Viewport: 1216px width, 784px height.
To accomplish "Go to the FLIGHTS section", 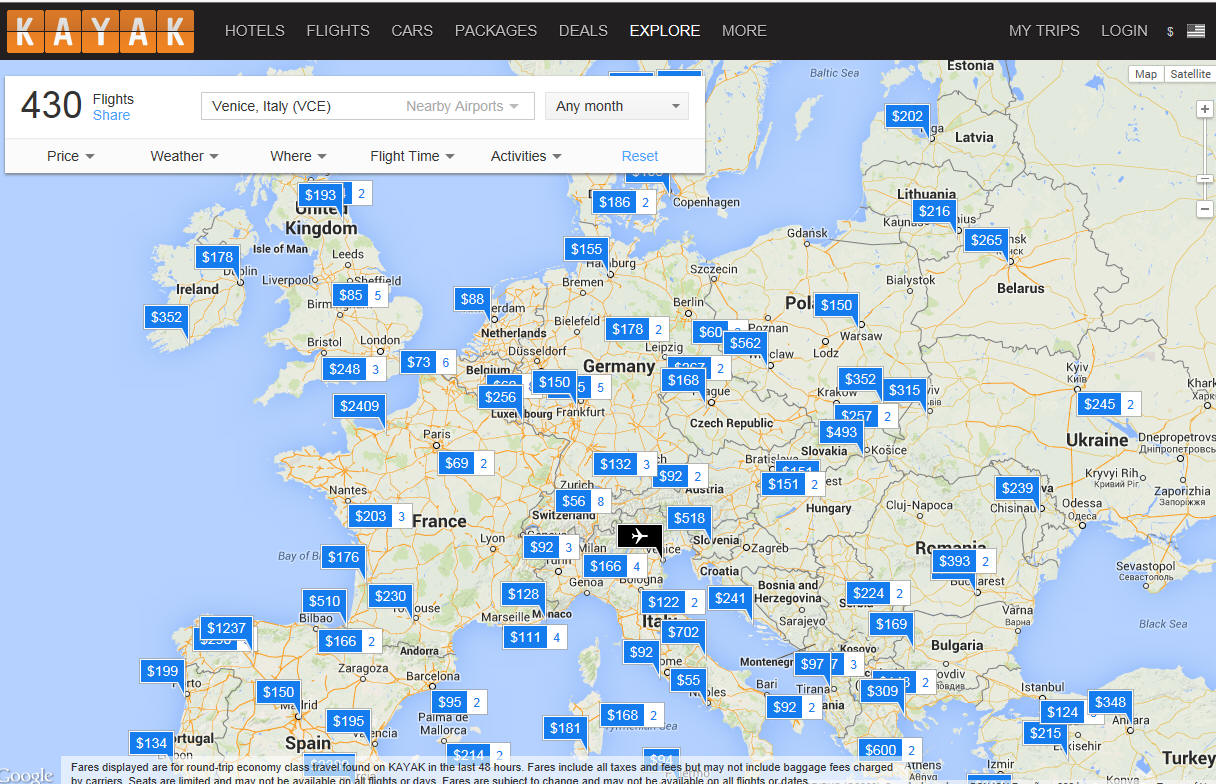I will click(x=338, y=31).
